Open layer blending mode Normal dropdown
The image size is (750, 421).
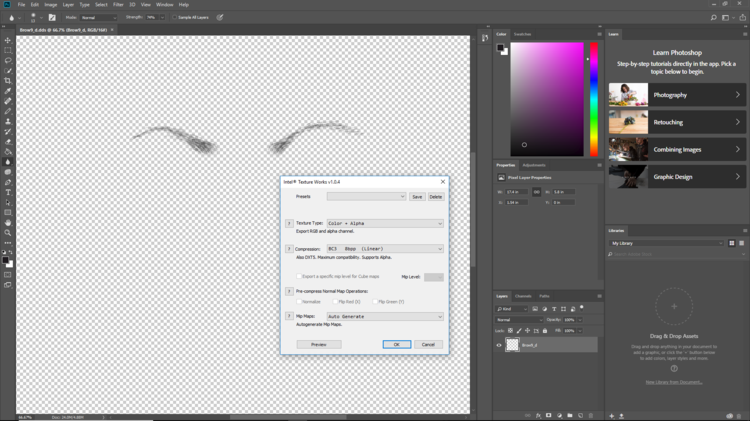click(x=519, y=320)
